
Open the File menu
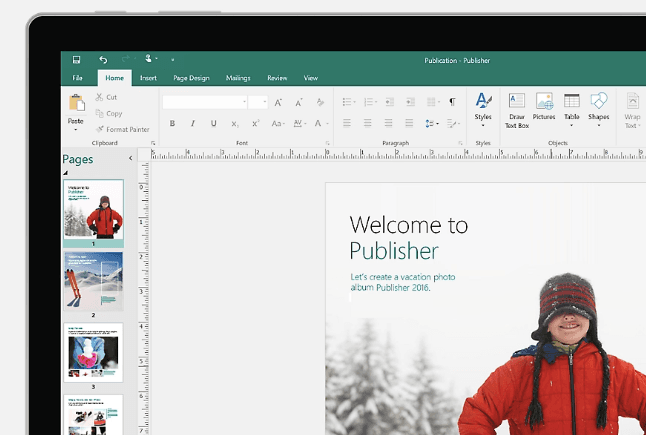[77, 78]
